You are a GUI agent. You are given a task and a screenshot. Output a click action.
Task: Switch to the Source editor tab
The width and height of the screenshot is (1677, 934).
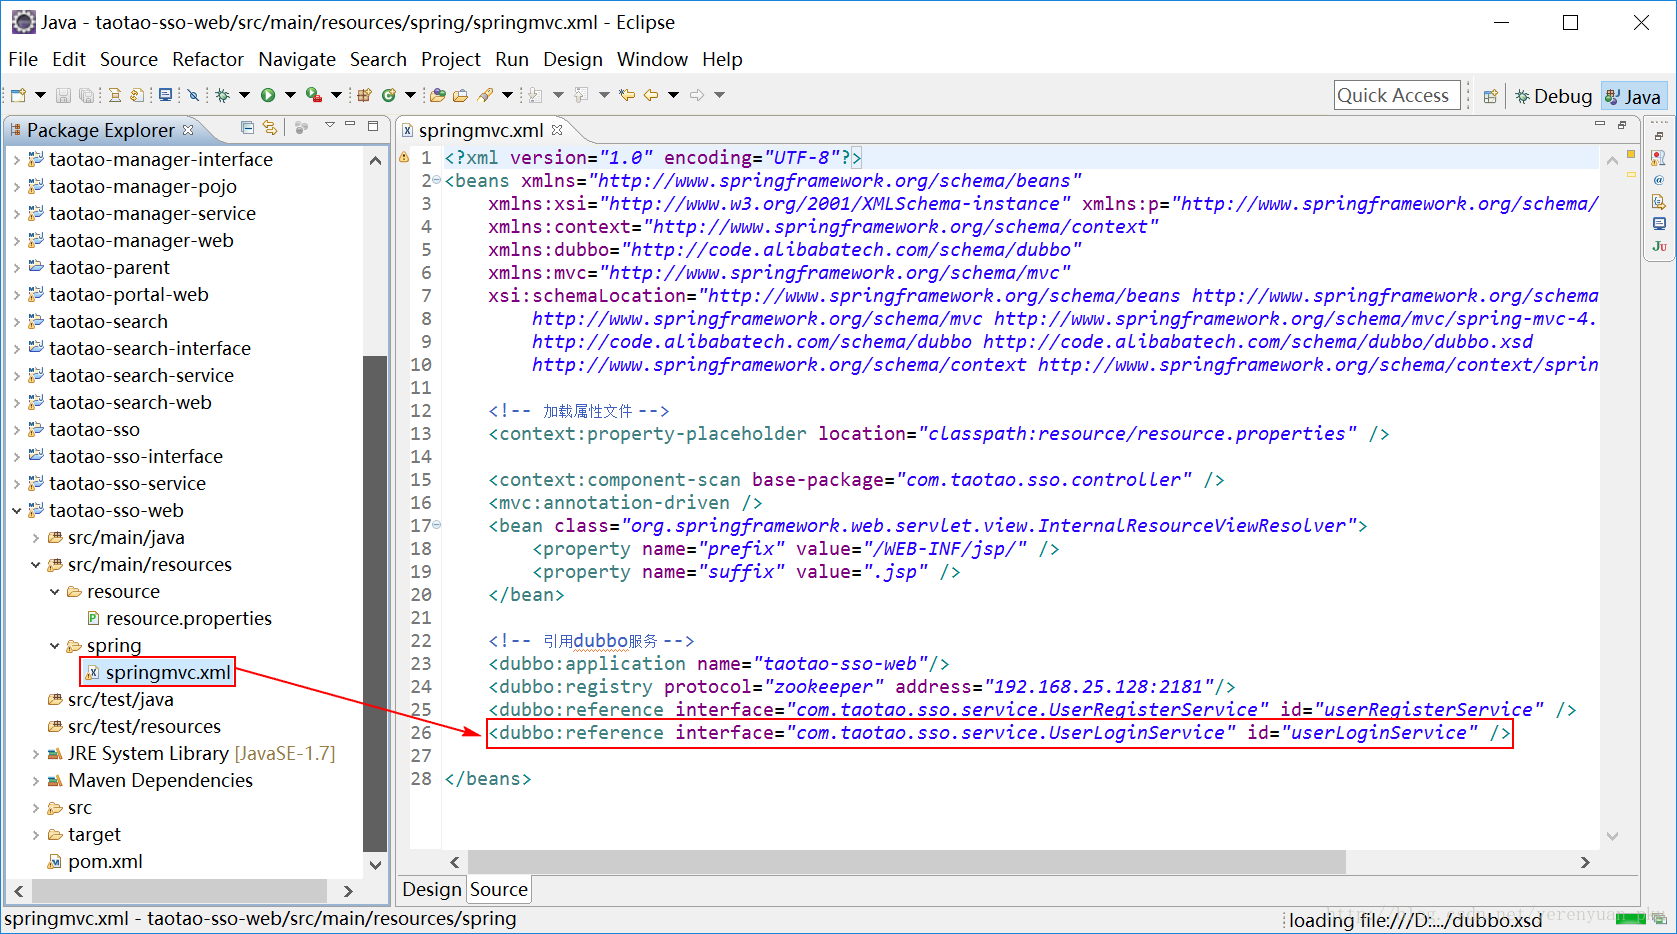tap(499, 889)
